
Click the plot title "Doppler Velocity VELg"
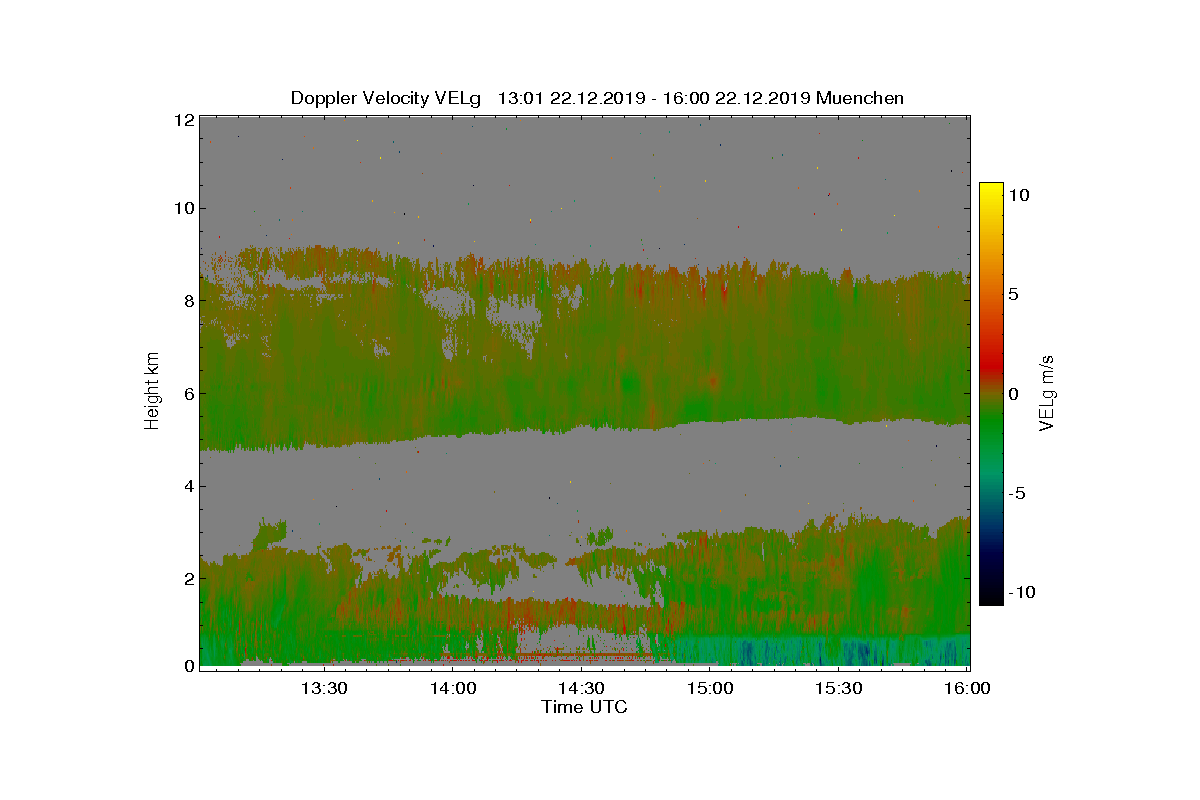[x=385, y=98]
